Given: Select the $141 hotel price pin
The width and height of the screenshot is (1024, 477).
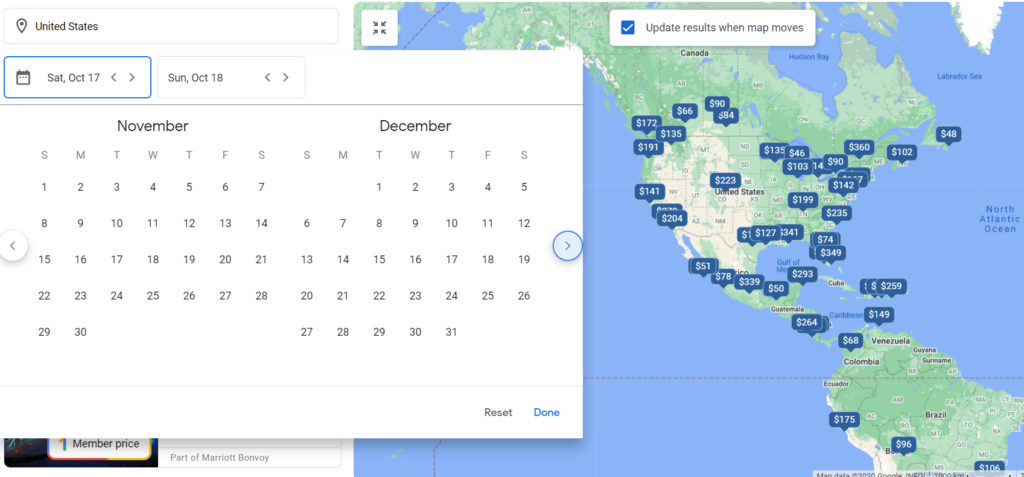Looking at the screenshot, I should [x=650, y=191].
